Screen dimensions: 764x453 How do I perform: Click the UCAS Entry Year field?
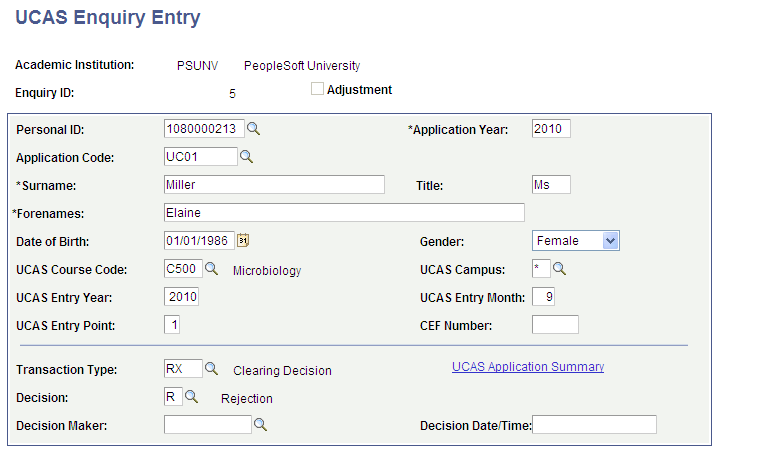click(x=181, y=296)
